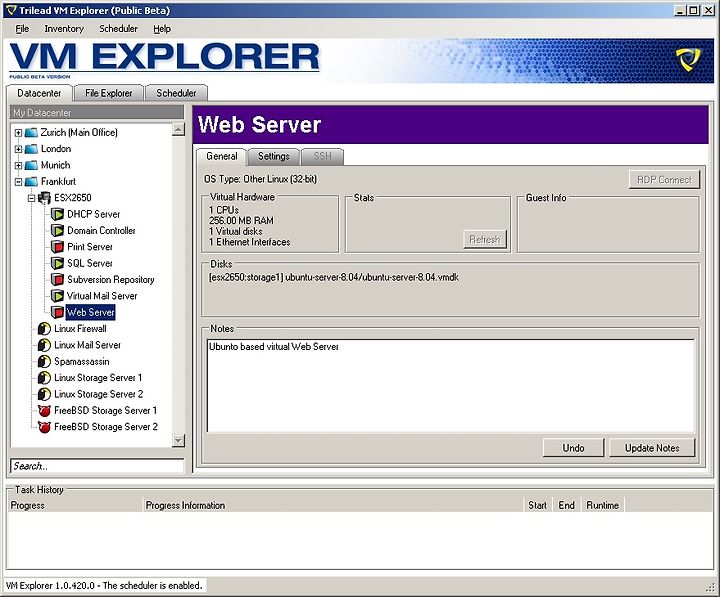Screen dimensions: 720x597
Task: Select Print Server in the tree
Action: coord(90,247)
